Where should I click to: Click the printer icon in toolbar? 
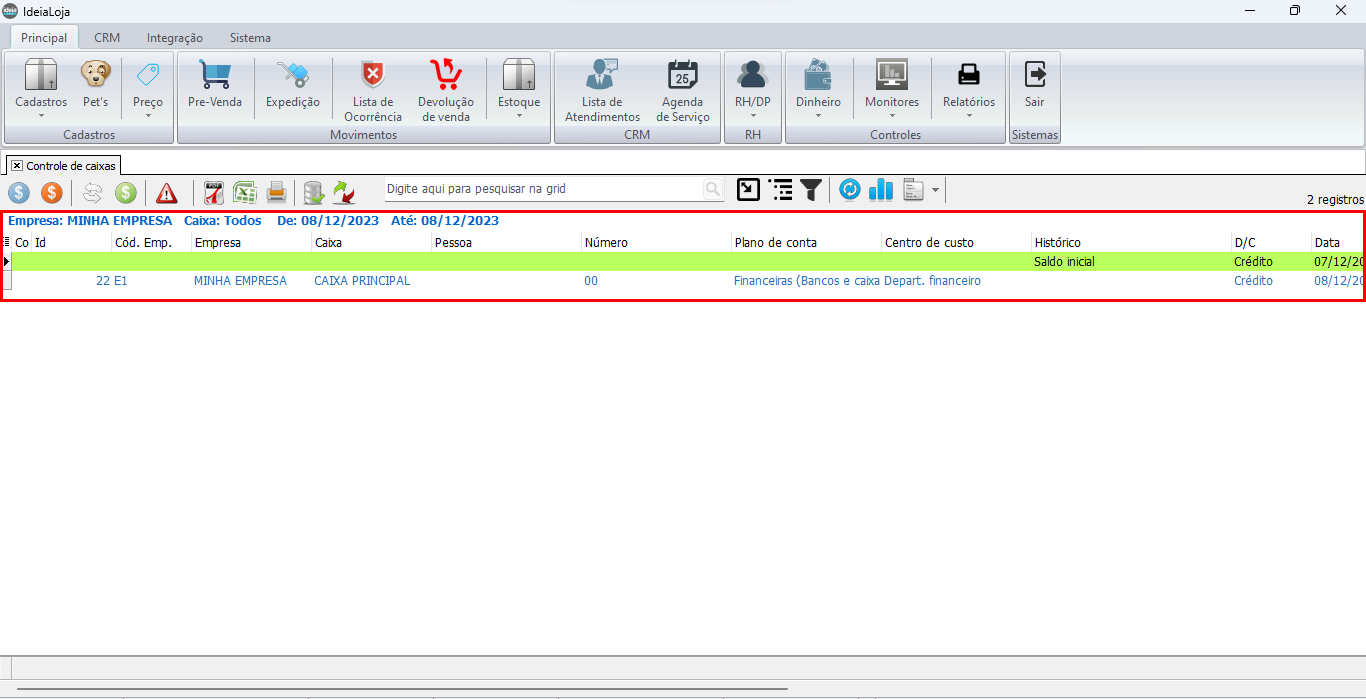tap(276, 191)
